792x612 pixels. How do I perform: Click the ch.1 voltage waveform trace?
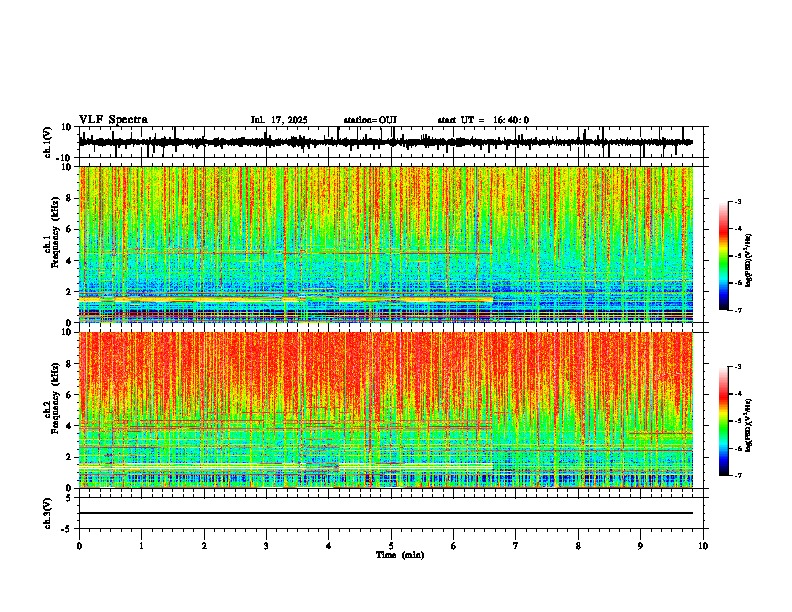click(x=386, y=142)
